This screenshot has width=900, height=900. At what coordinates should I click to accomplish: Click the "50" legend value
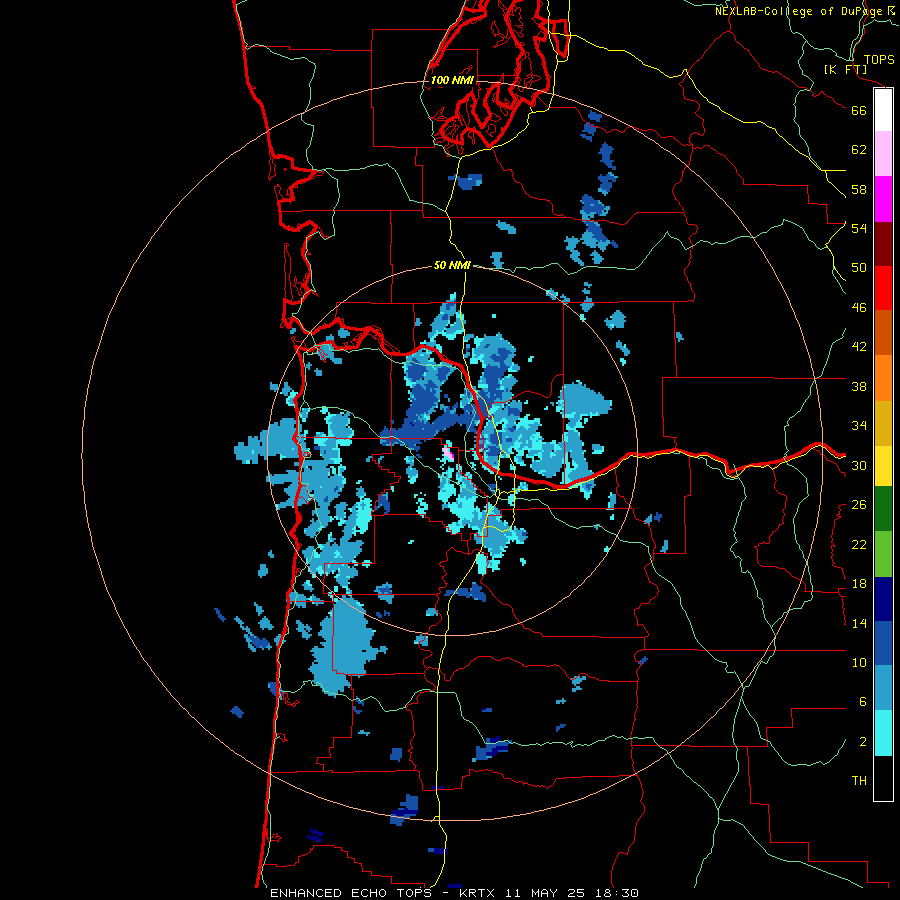point(859,268)
